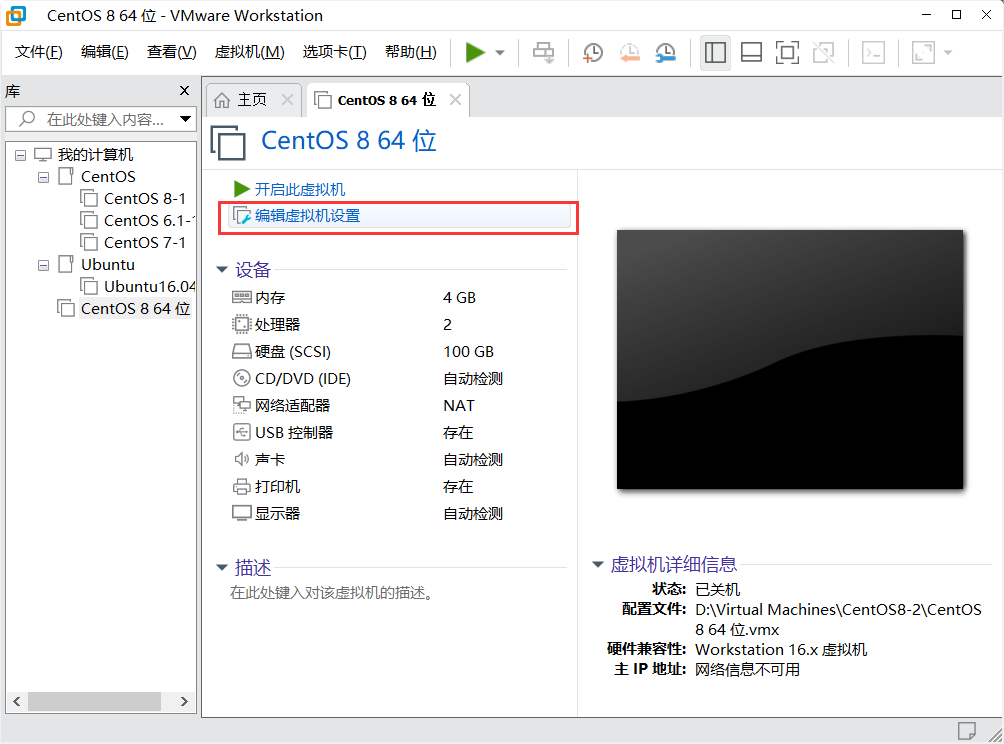Click the virtual machine preview thumbnail

pos(790,359)
